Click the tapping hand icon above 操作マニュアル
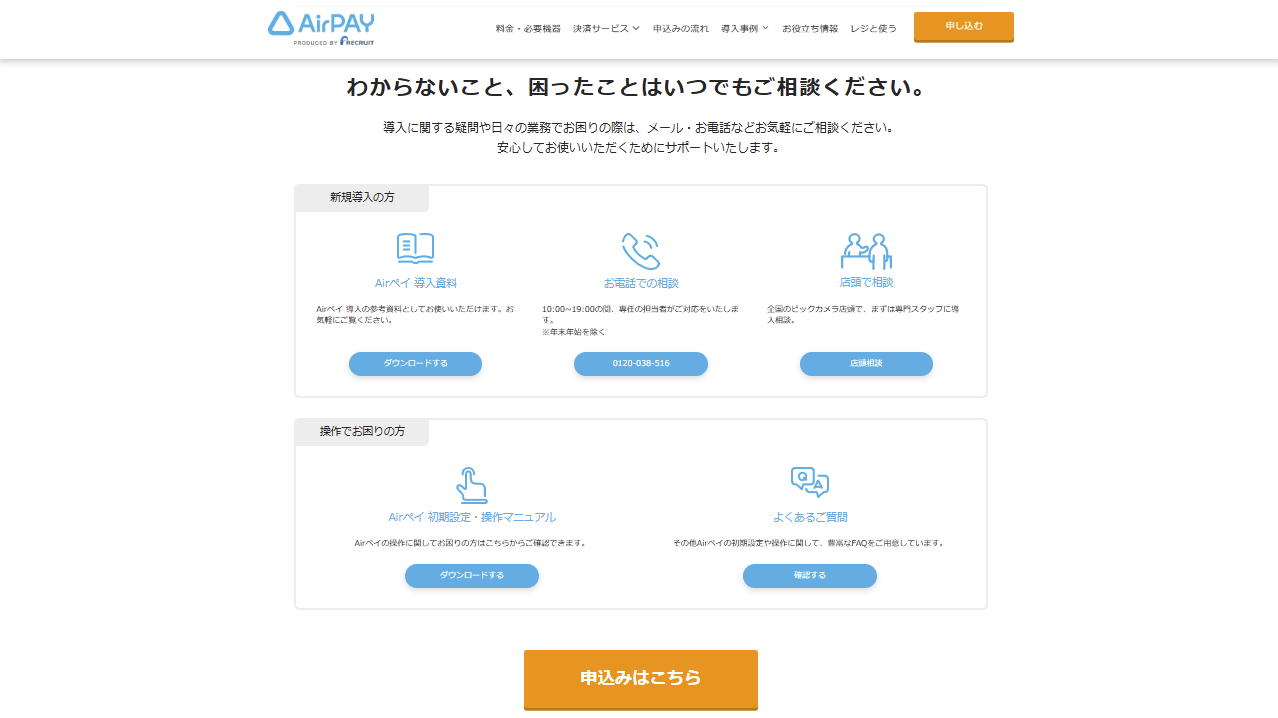The width and height of the screenshot is (1278, 718). 472,485
